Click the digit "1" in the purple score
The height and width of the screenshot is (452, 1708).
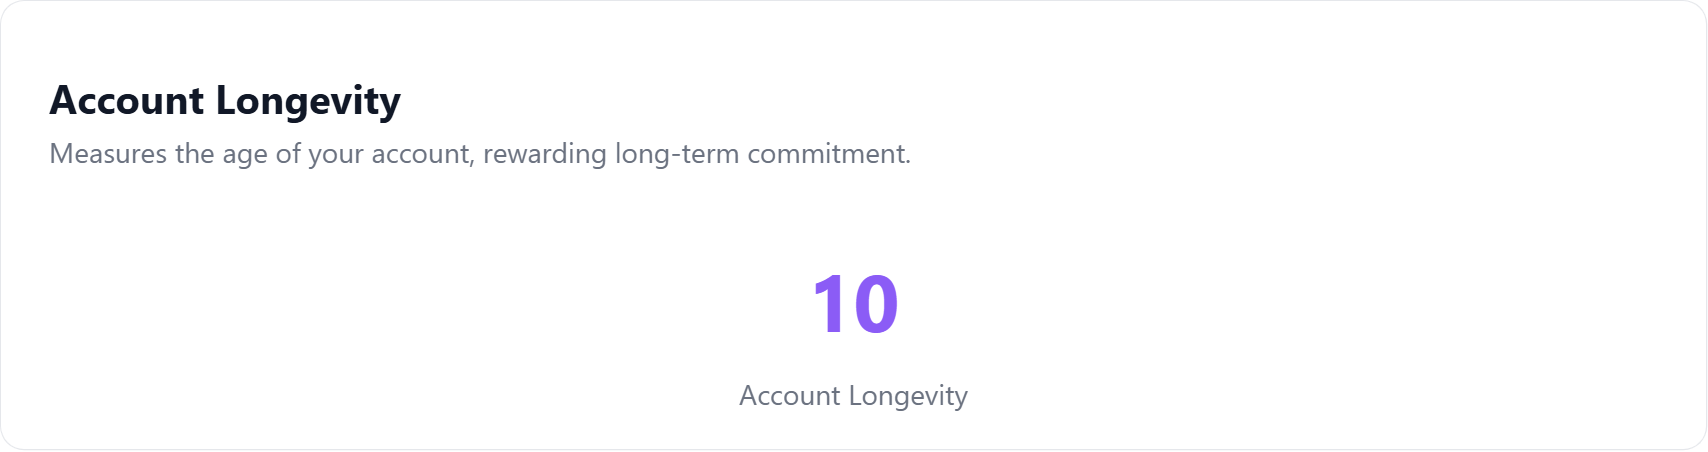(x=830, y=305)
